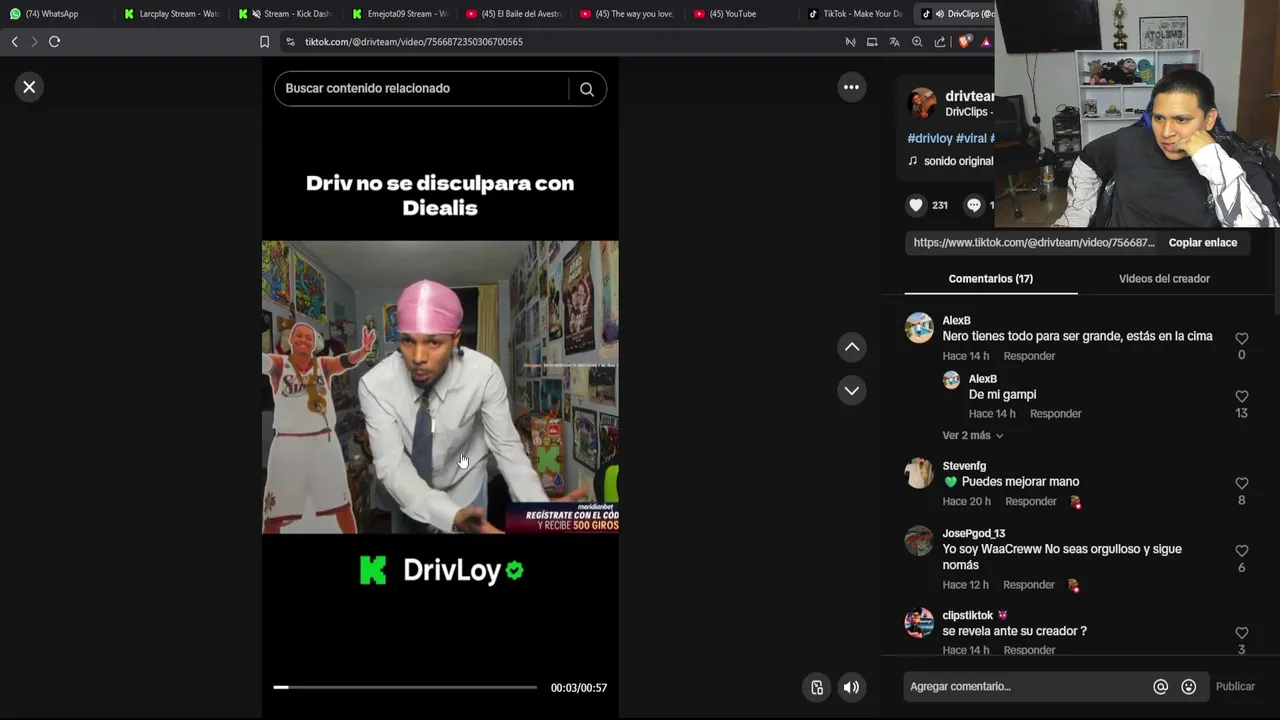Viewport: 1280px width, 720px height.
Task: Open clipstiktok's profile avatar
Action: [x=919, y=623]
